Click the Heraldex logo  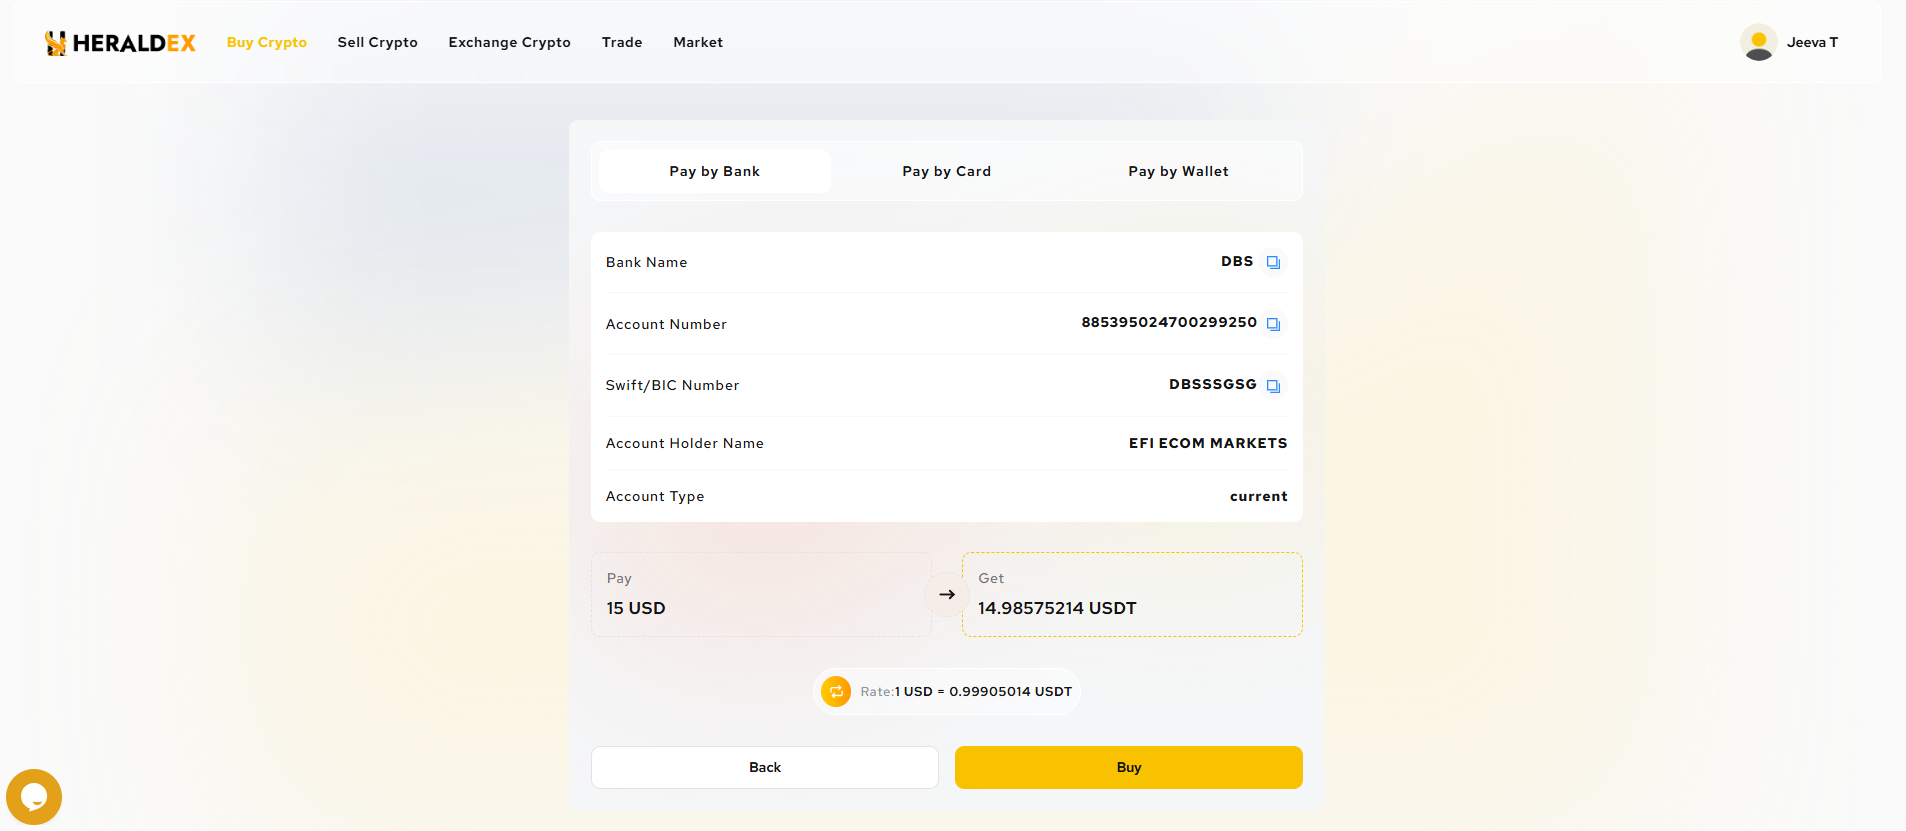[x=120, y=43]
